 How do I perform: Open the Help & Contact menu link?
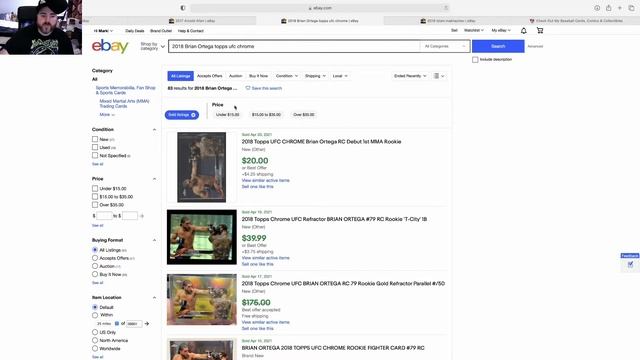191,31
